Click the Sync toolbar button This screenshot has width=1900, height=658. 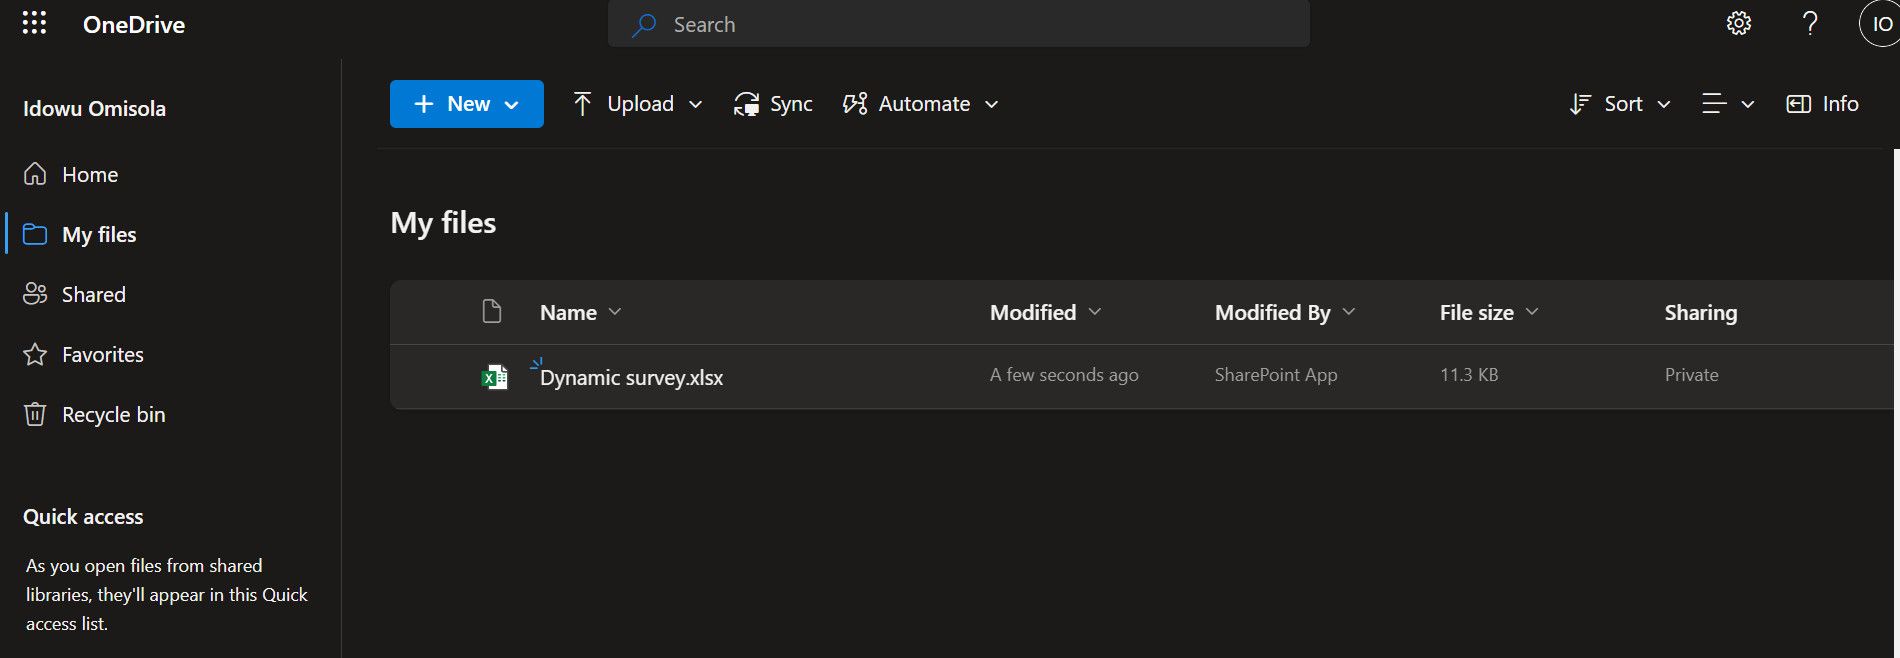pyautogui.click(x=773, y=104)
